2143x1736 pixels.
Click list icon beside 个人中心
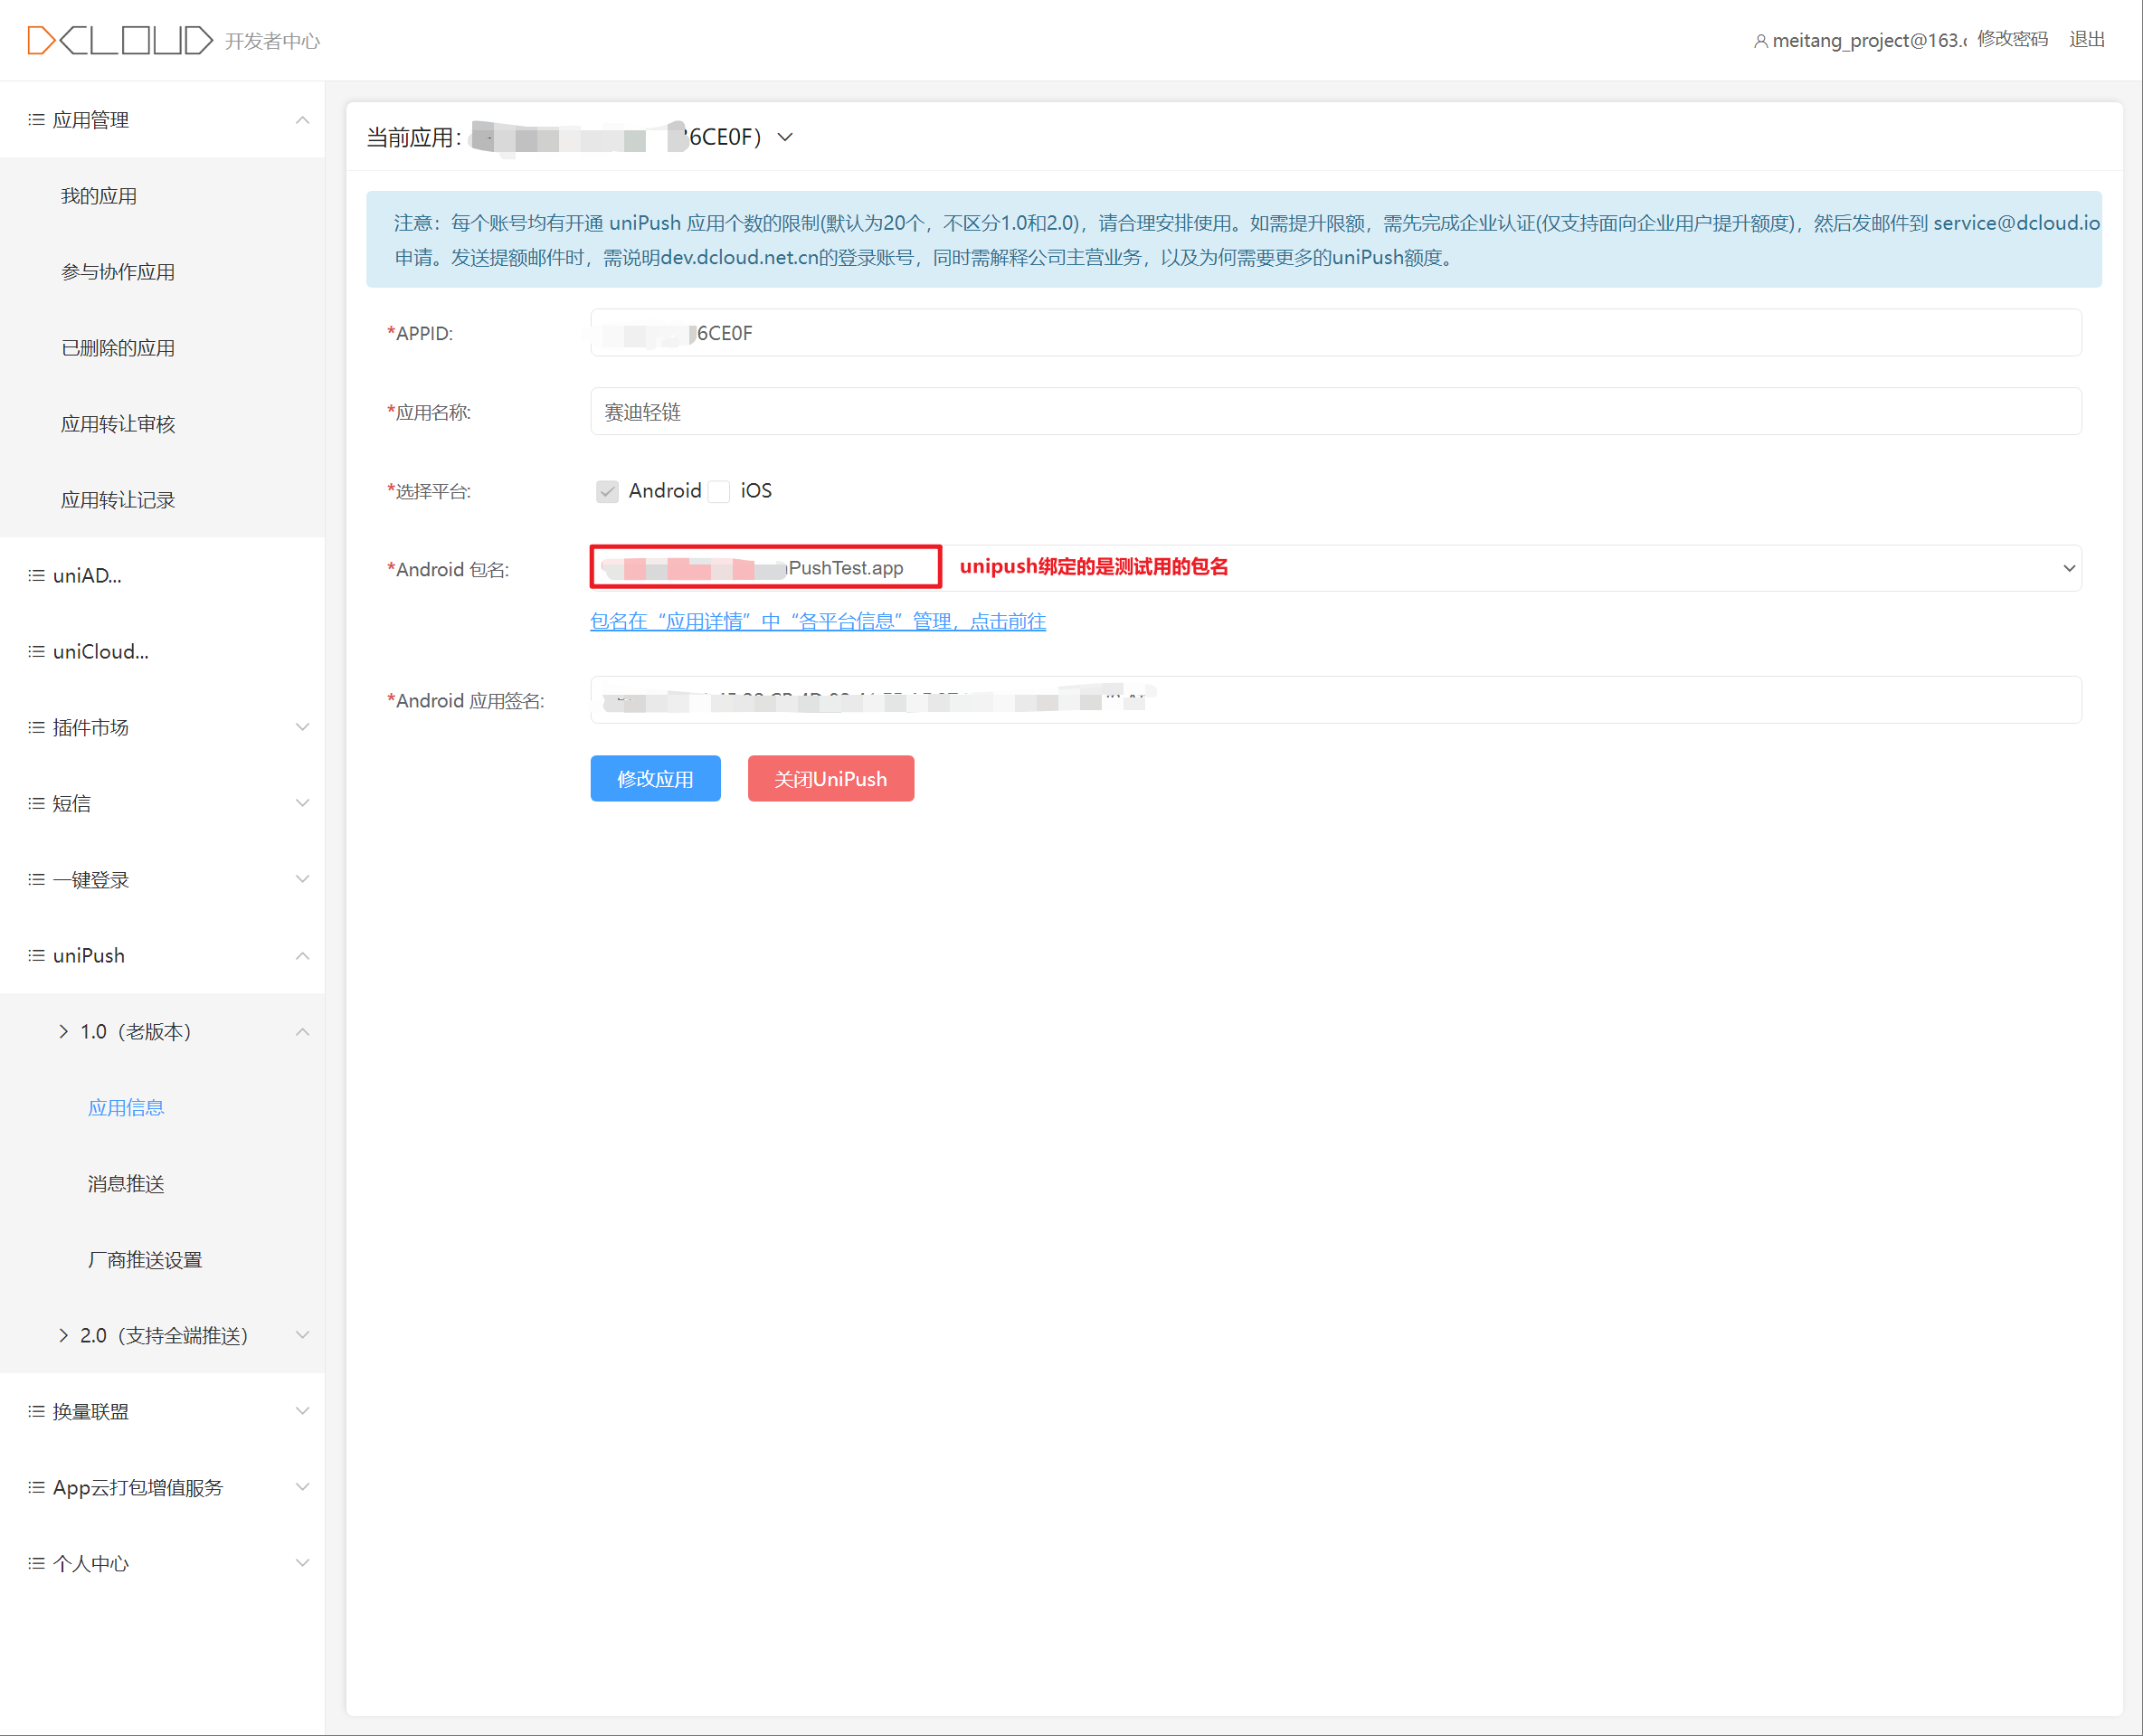[36, 1564]
